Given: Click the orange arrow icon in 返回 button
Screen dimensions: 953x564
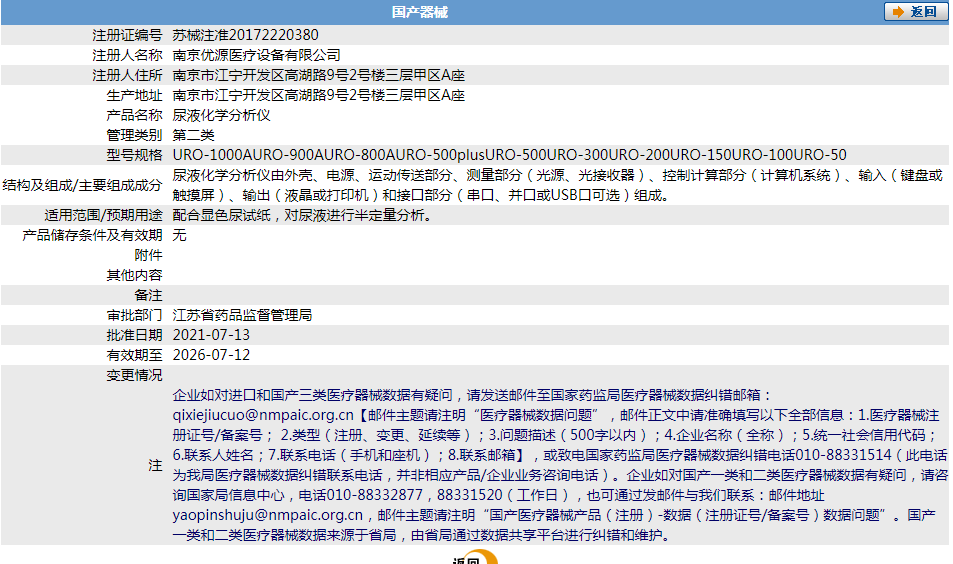Looking at the screenshot, I should (898, 12).
